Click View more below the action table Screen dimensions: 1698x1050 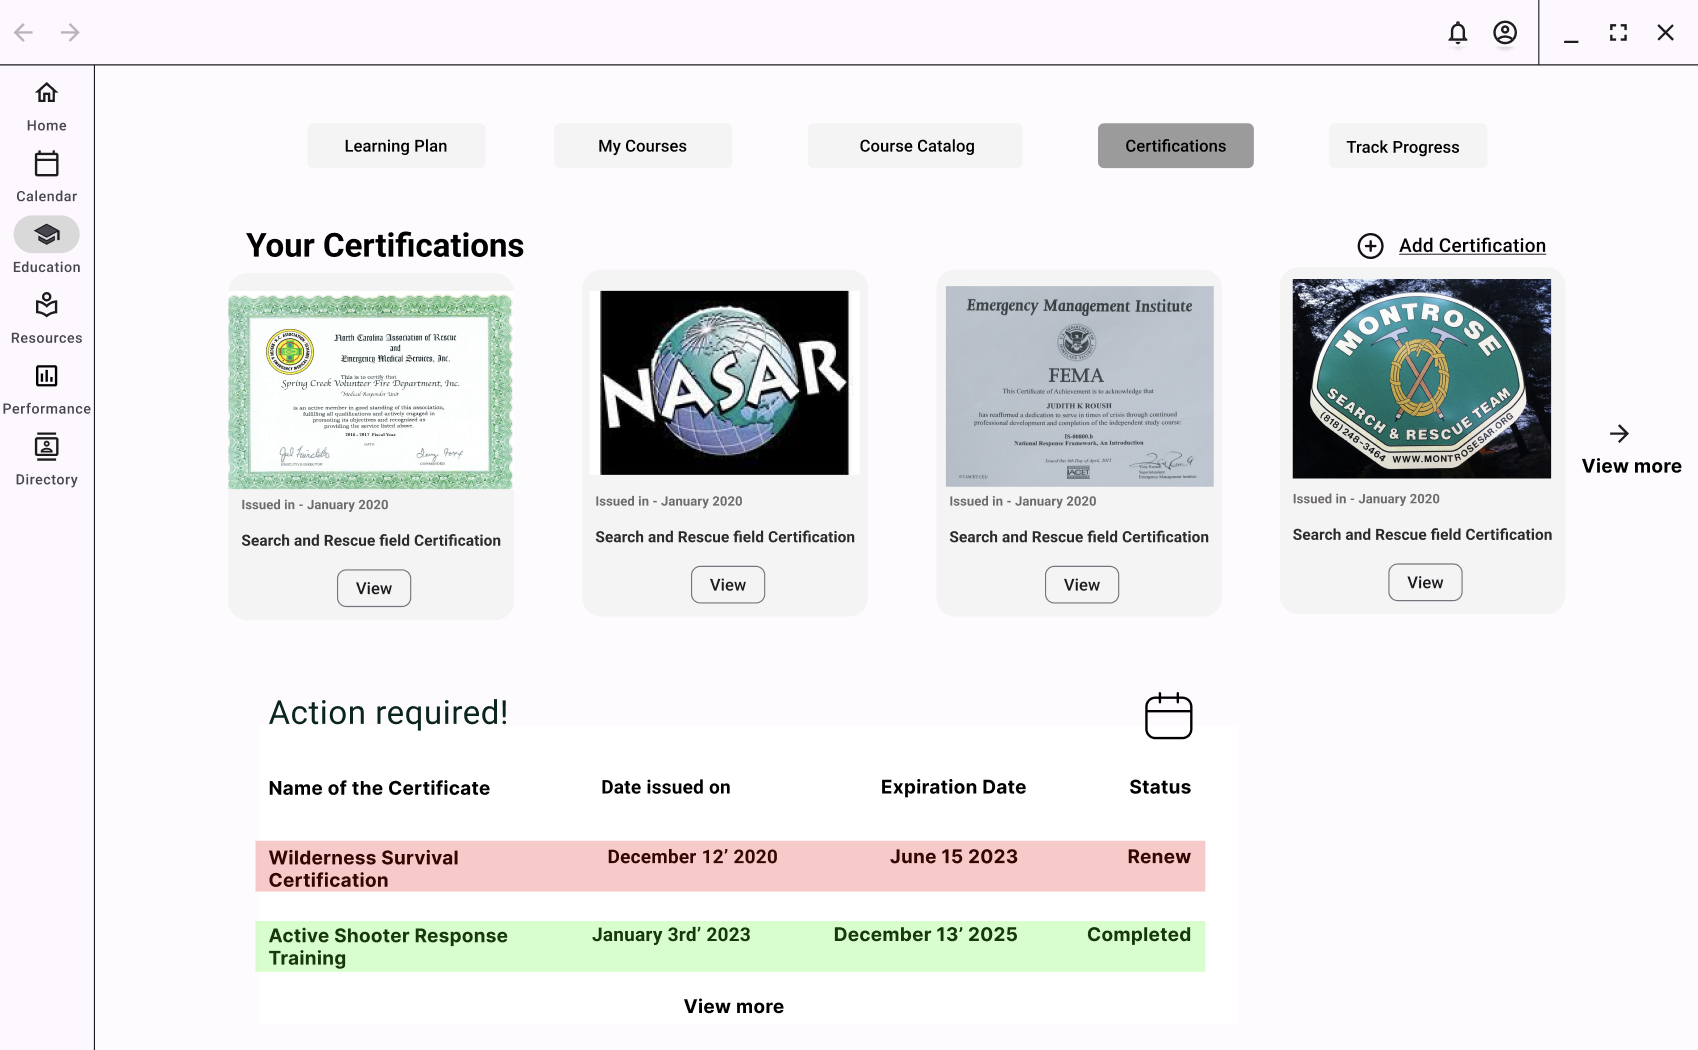[x=734, y=1006]
